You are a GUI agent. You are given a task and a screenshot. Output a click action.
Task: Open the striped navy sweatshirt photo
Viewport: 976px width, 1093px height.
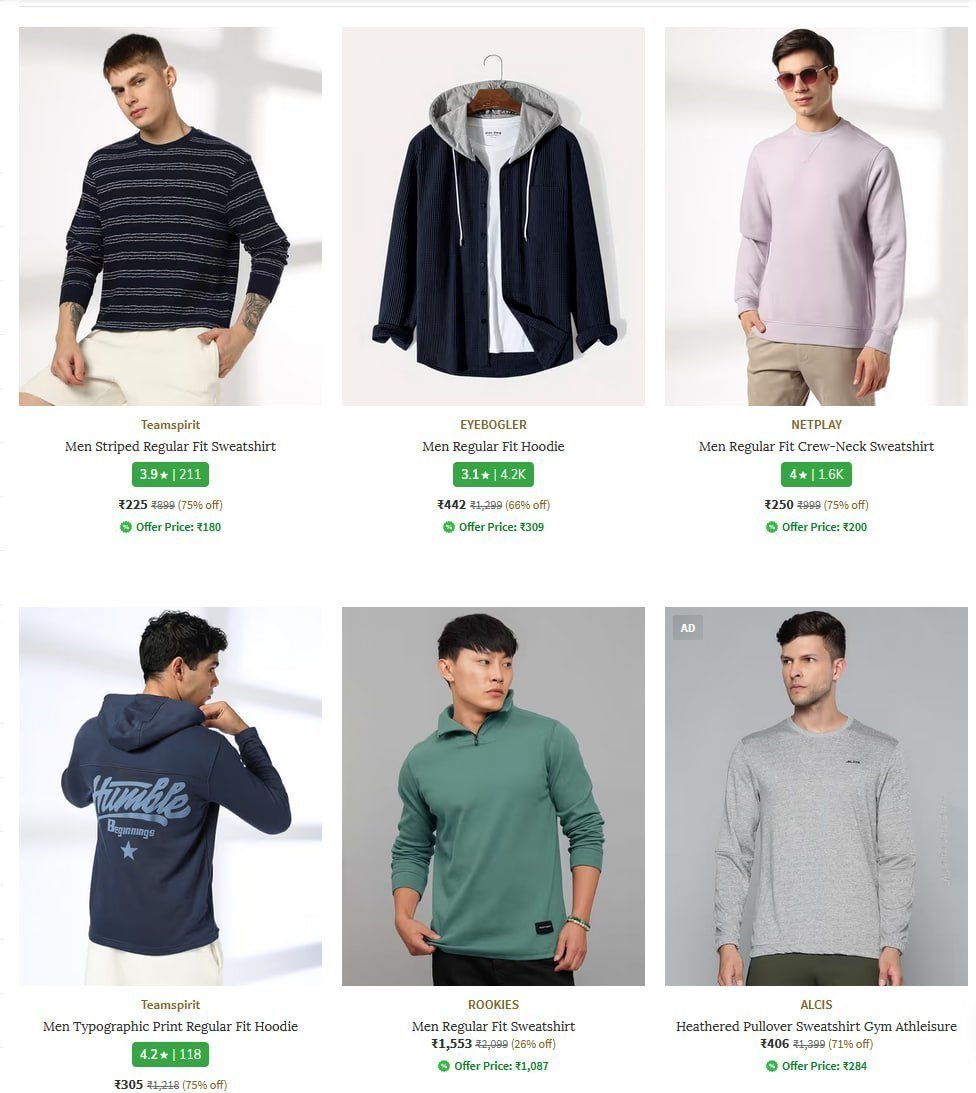(170, 216)
